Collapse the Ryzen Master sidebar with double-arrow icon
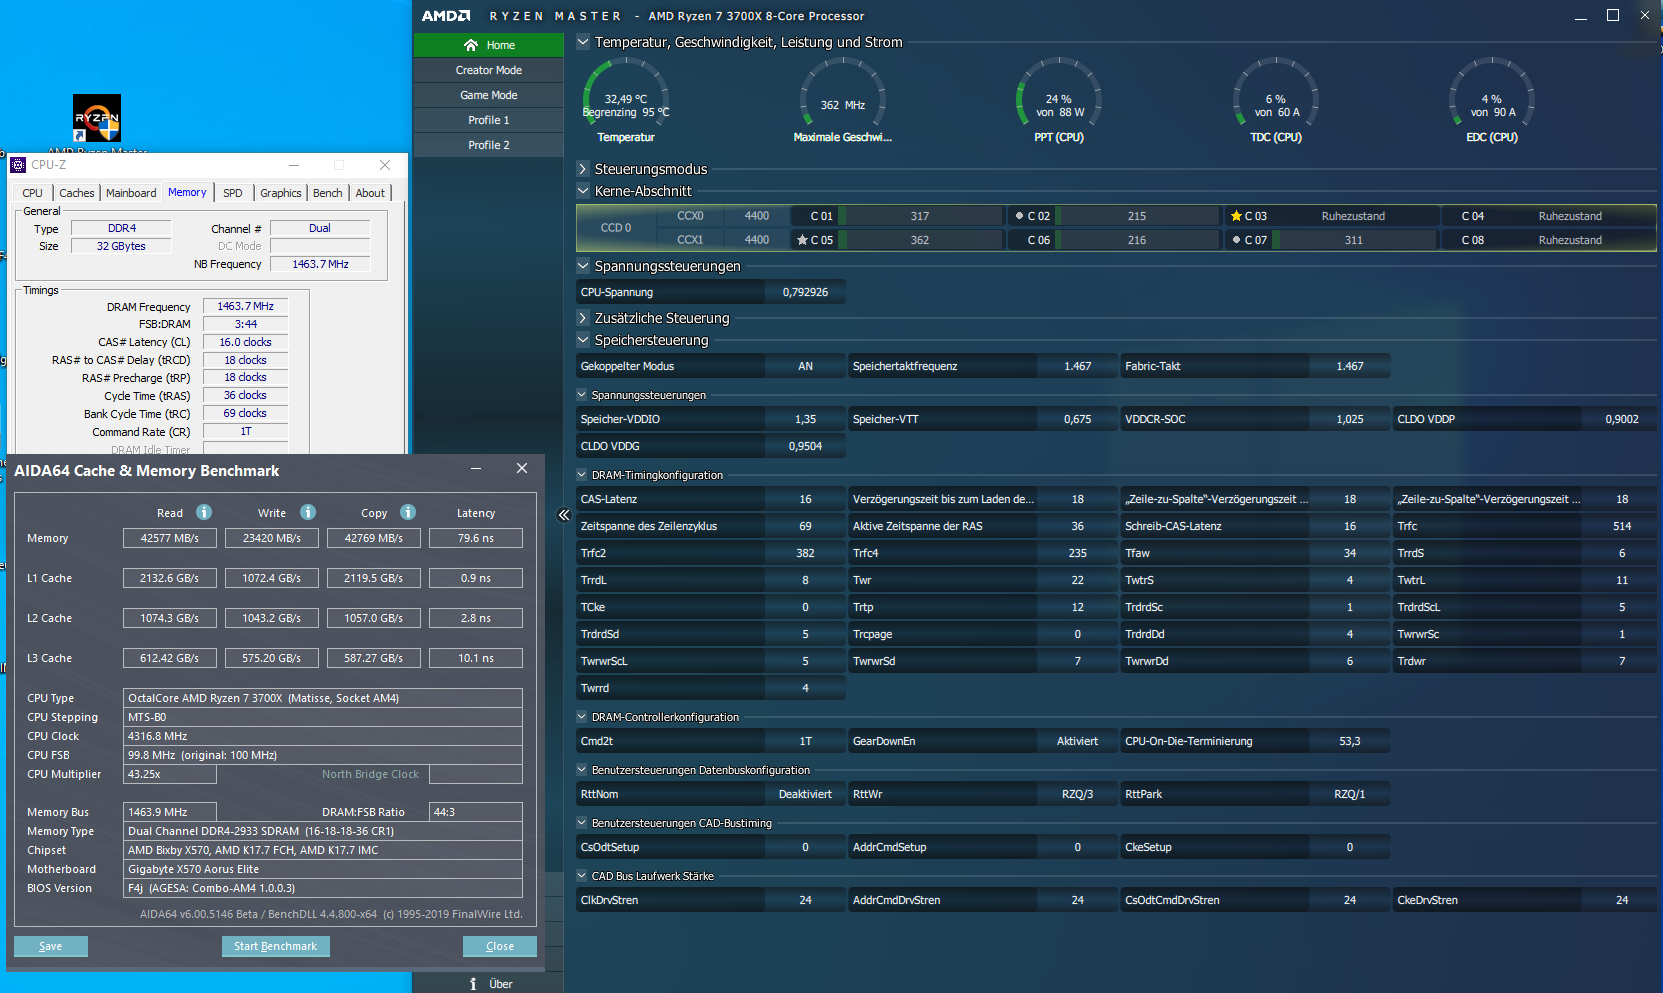Screen dimensions: 1663x993 [x=564, y=515]
